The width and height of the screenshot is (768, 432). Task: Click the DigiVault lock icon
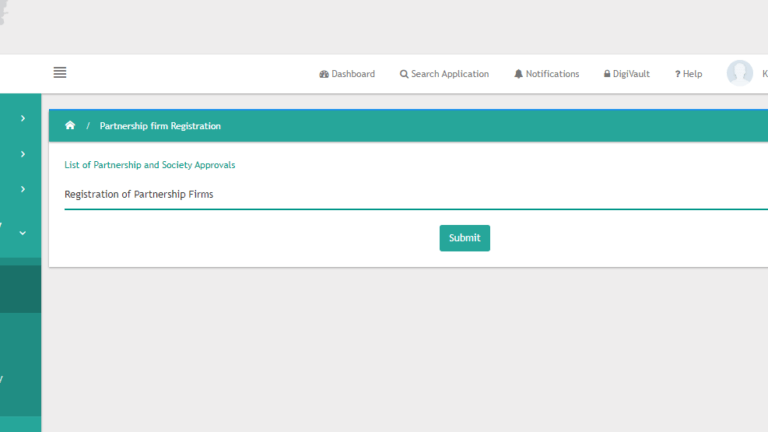pos(607,74)
